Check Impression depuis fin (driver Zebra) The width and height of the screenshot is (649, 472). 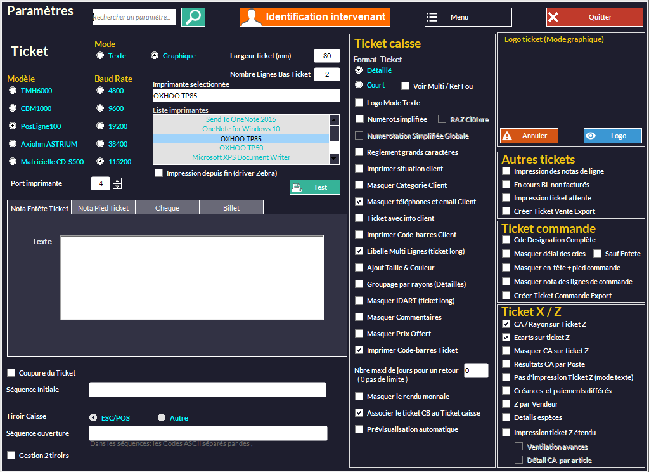coord(159,173)
